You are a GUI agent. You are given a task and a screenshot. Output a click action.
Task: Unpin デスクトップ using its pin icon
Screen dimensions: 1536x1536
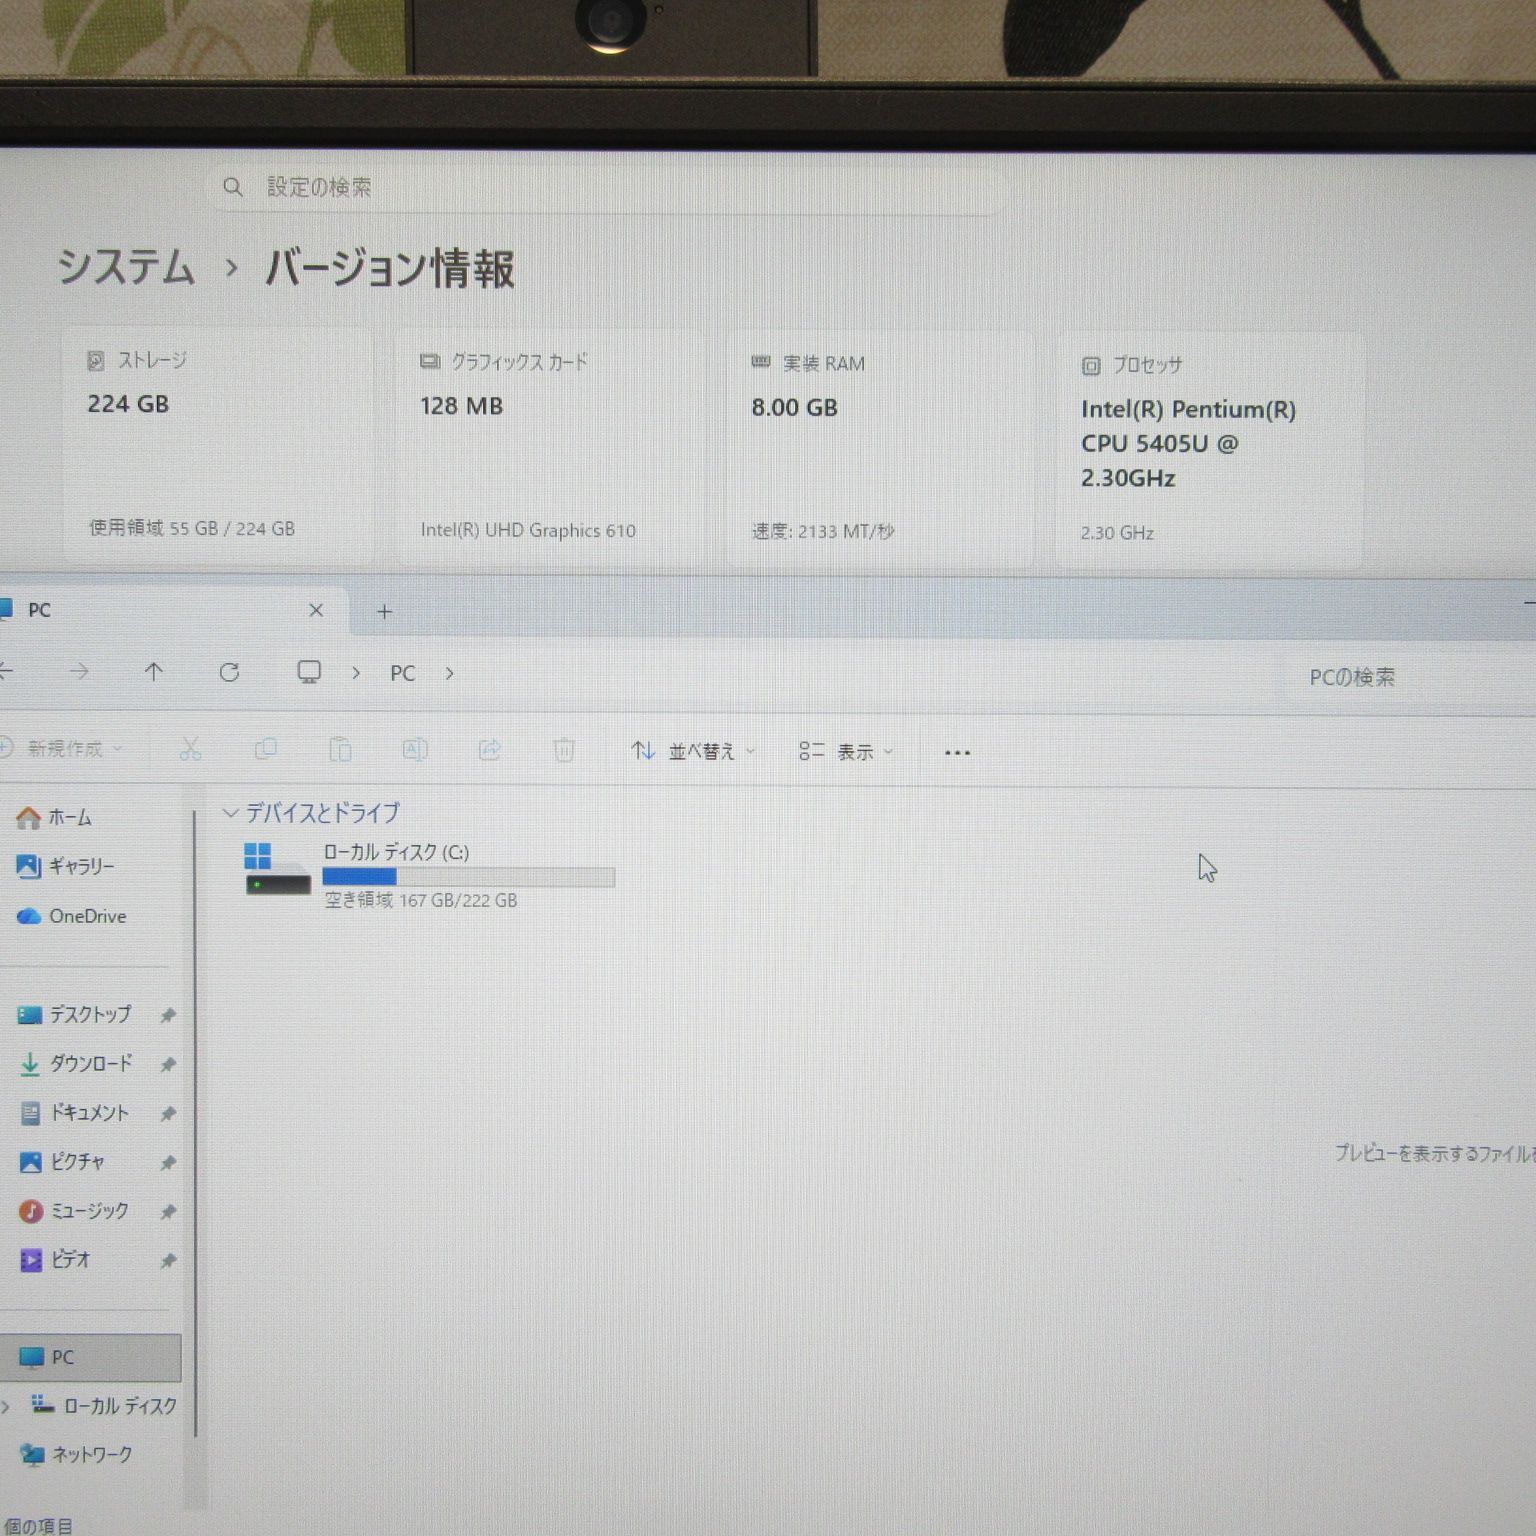(168, 1015)
